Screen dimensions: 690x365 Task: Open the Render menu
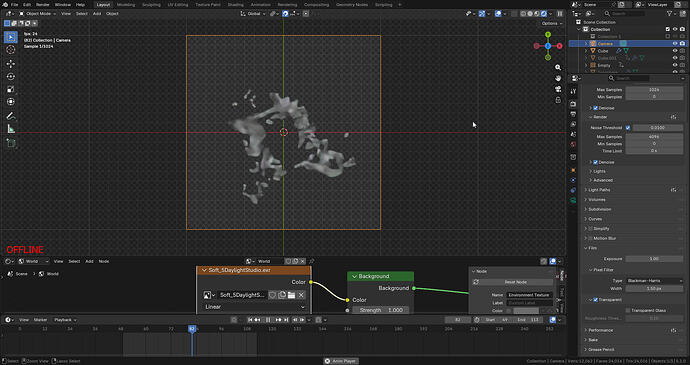43,4
